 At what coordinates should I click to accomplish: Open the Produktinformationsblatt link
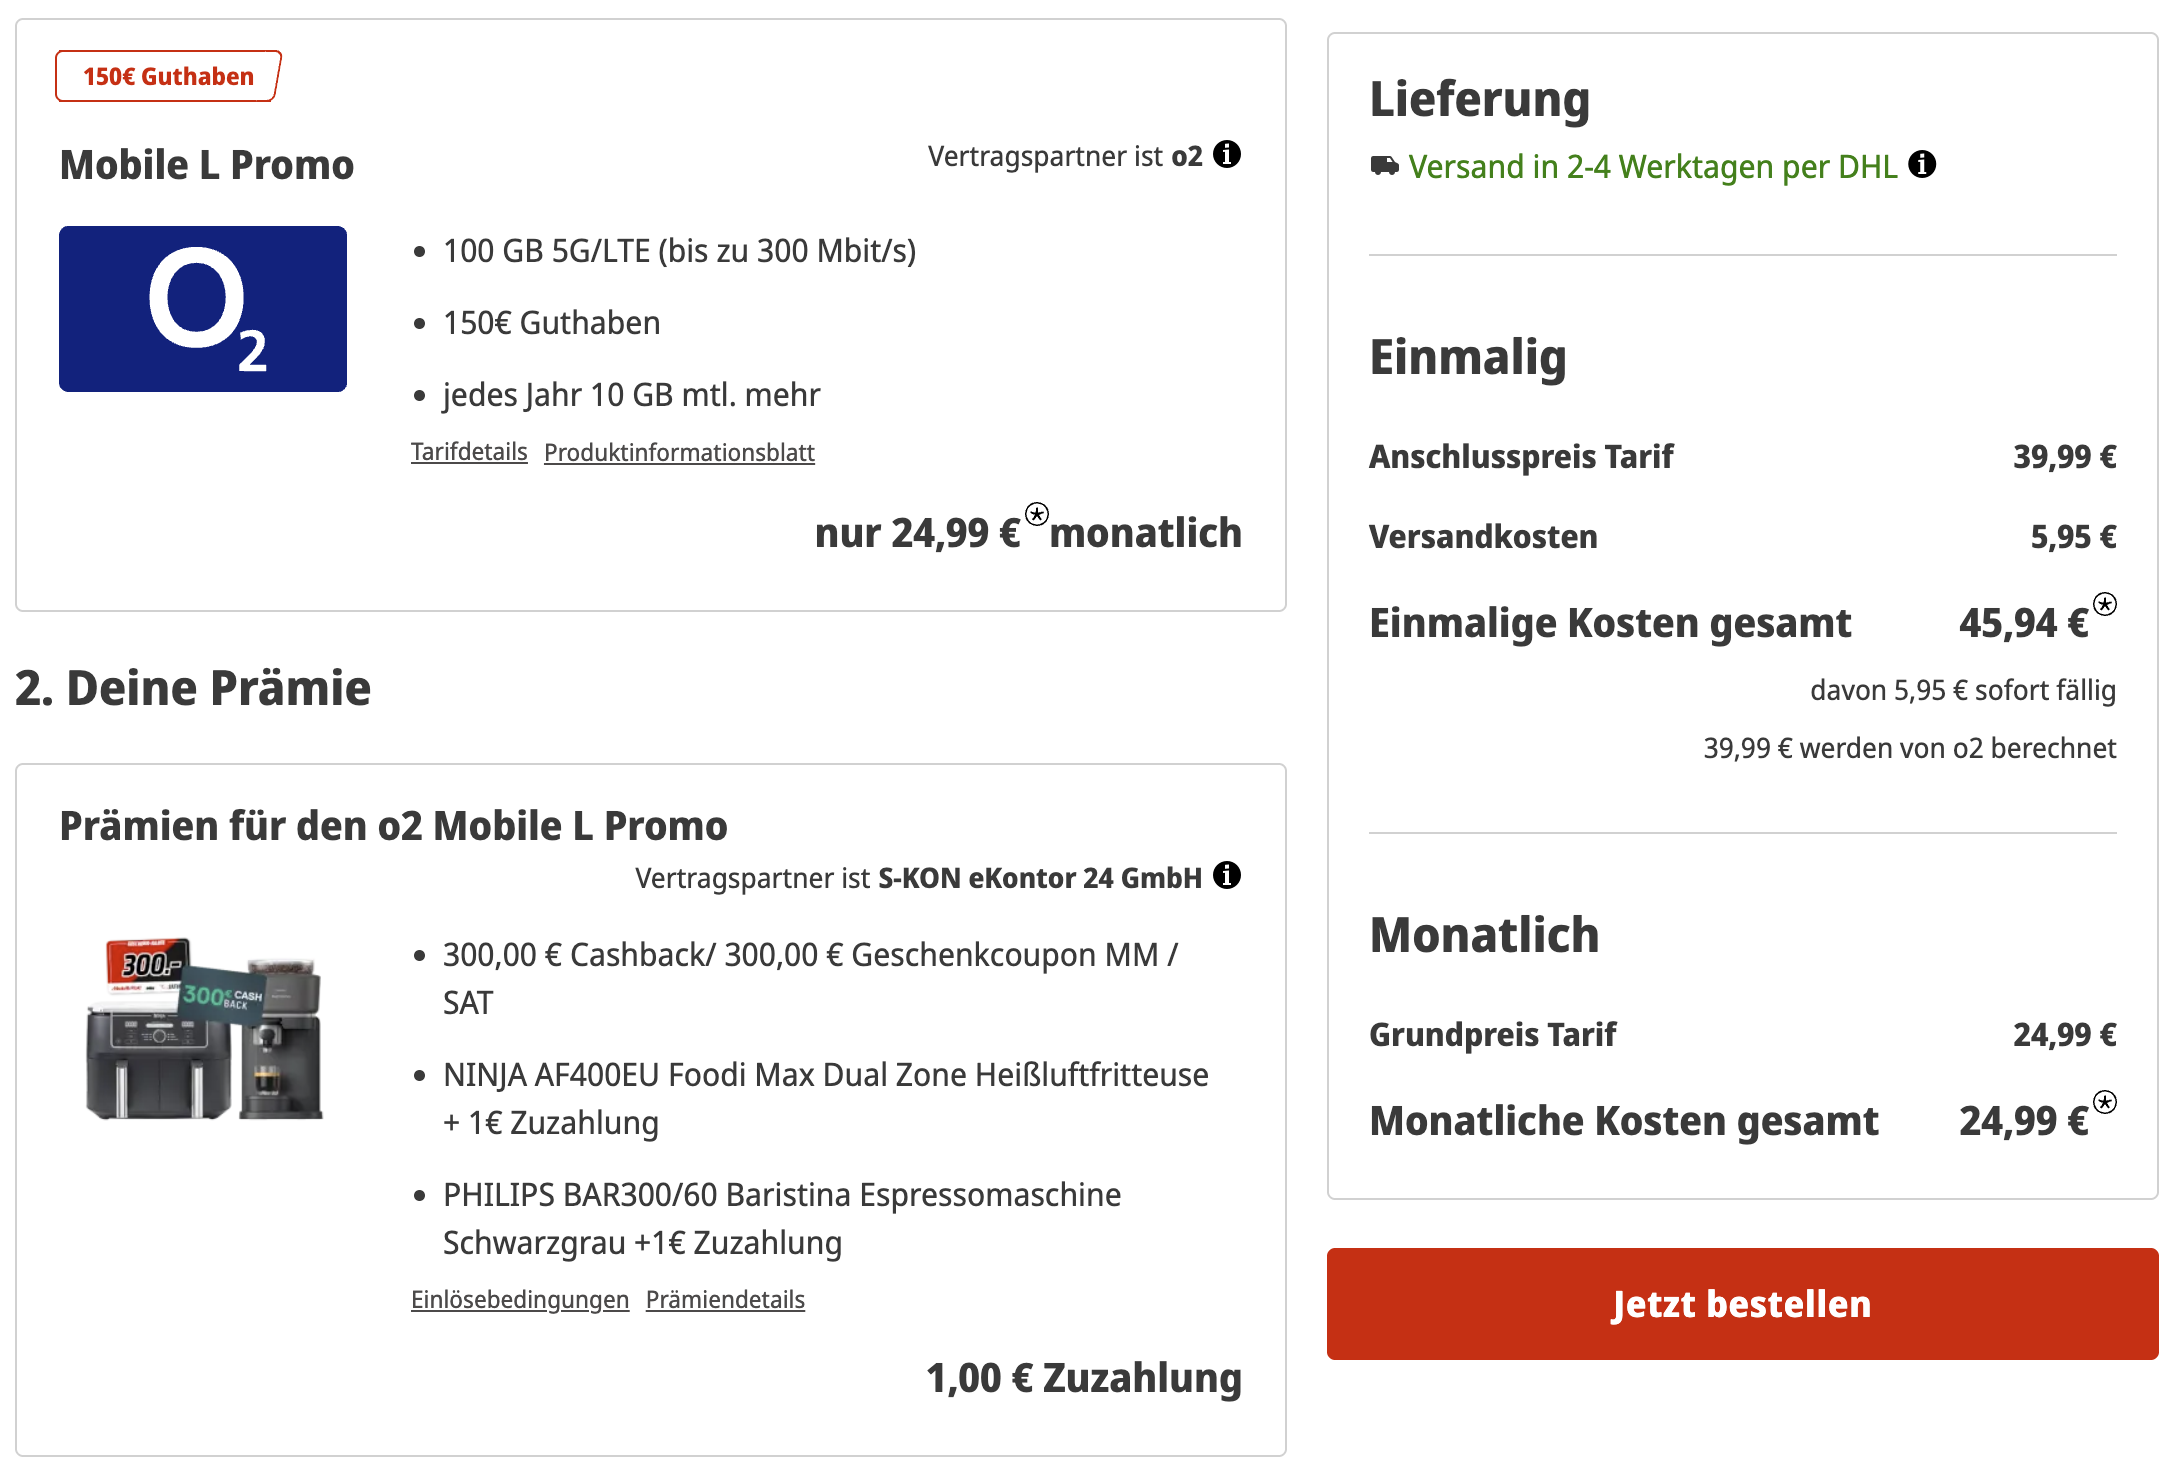pos(679,453)
